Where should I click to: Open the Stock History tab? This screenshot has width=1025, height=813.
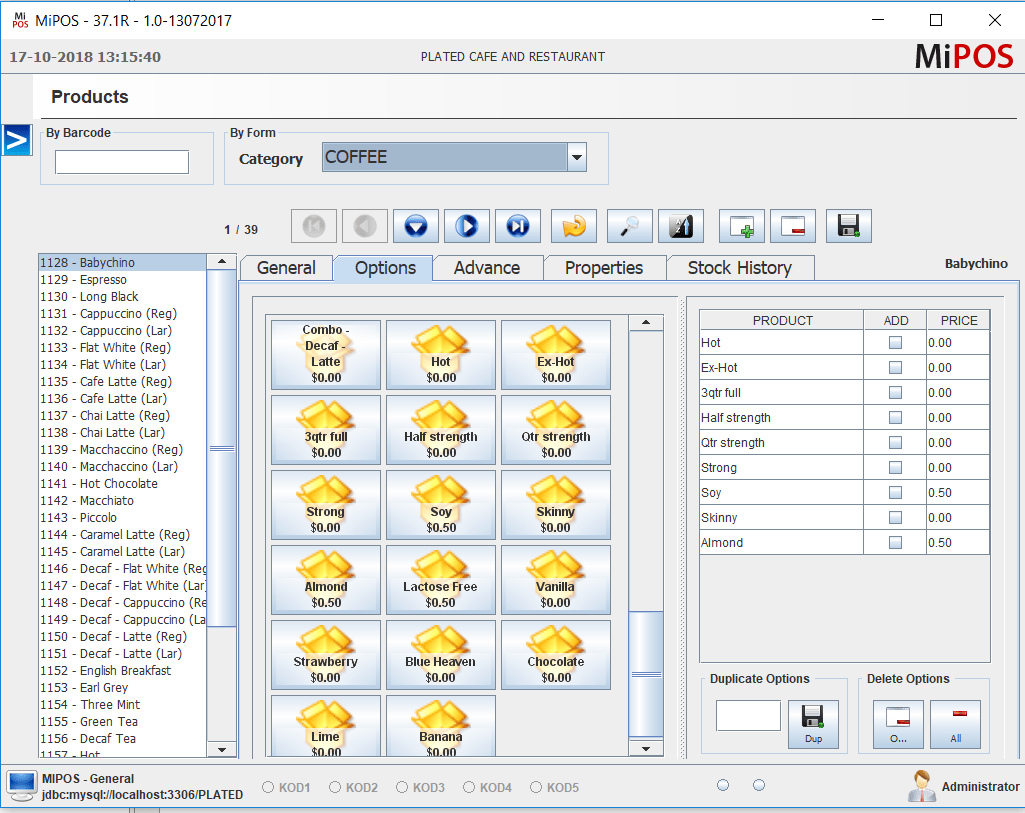pyautogui.click(x=741, y=267)
